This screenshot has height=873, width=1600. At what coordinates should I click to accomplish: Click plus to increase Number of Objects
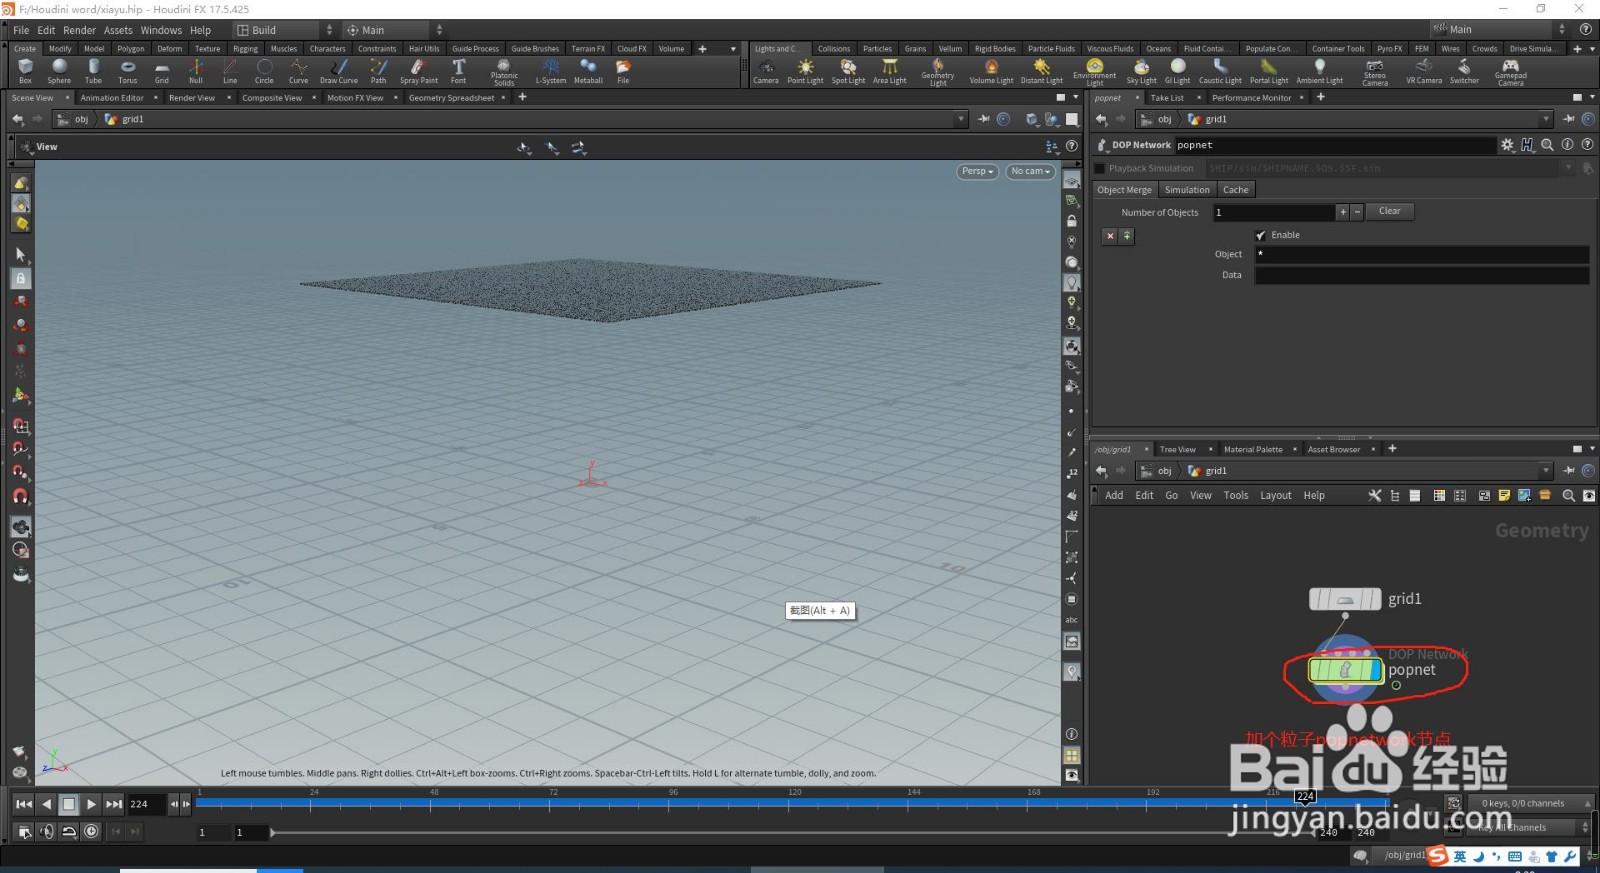coord(1343,212)
